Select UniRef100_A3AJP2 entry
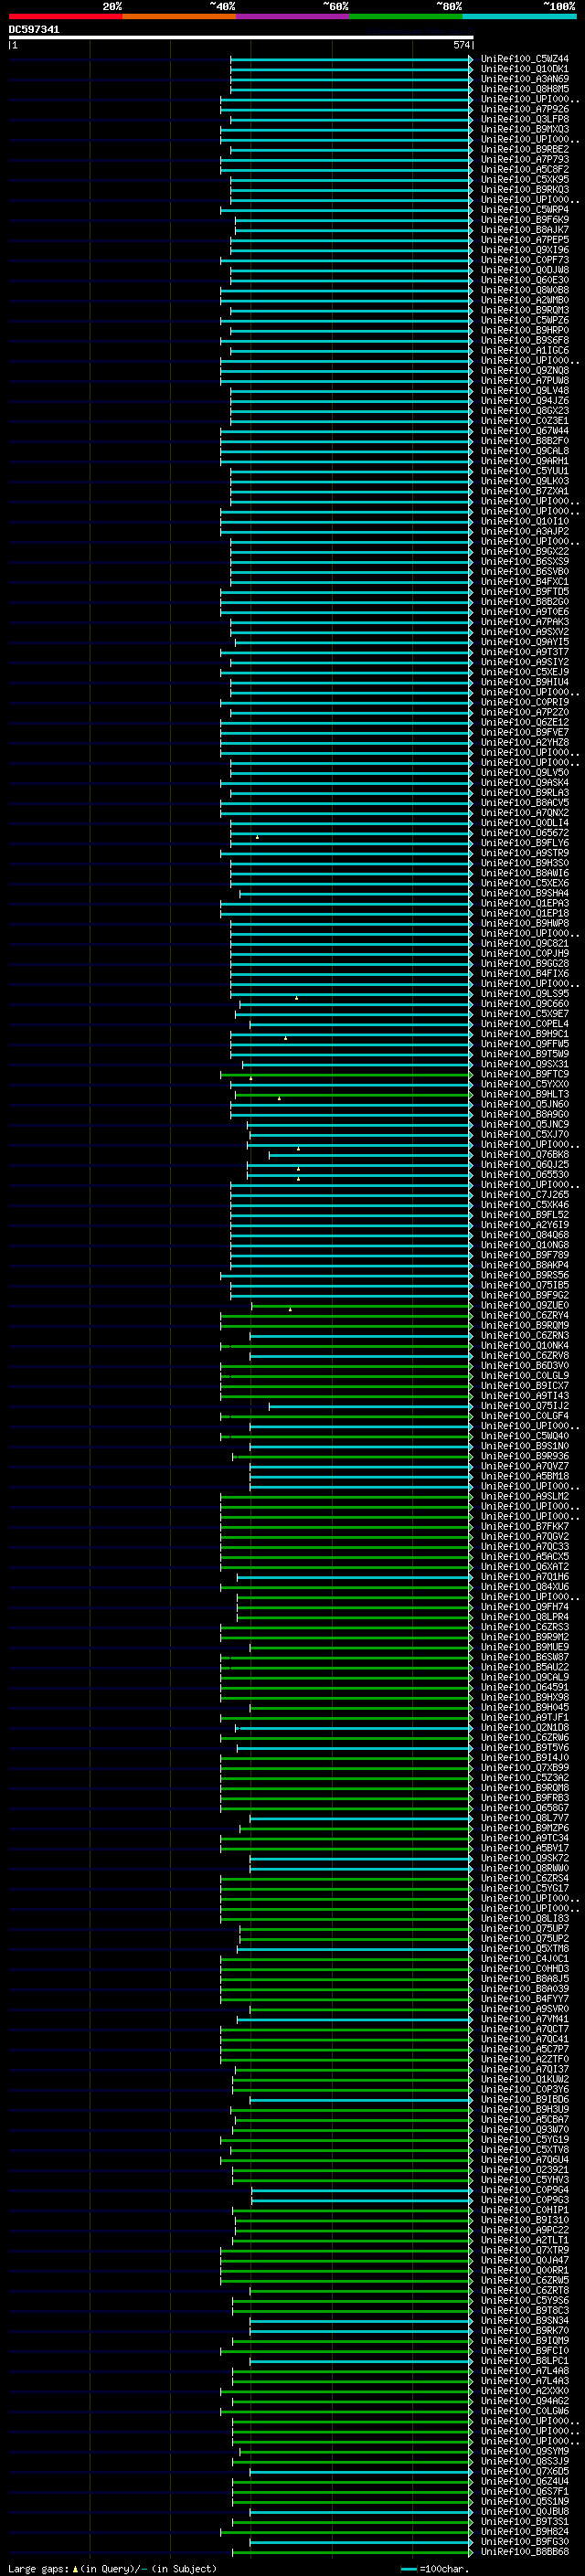The image size is (585, 2576). 524,531
